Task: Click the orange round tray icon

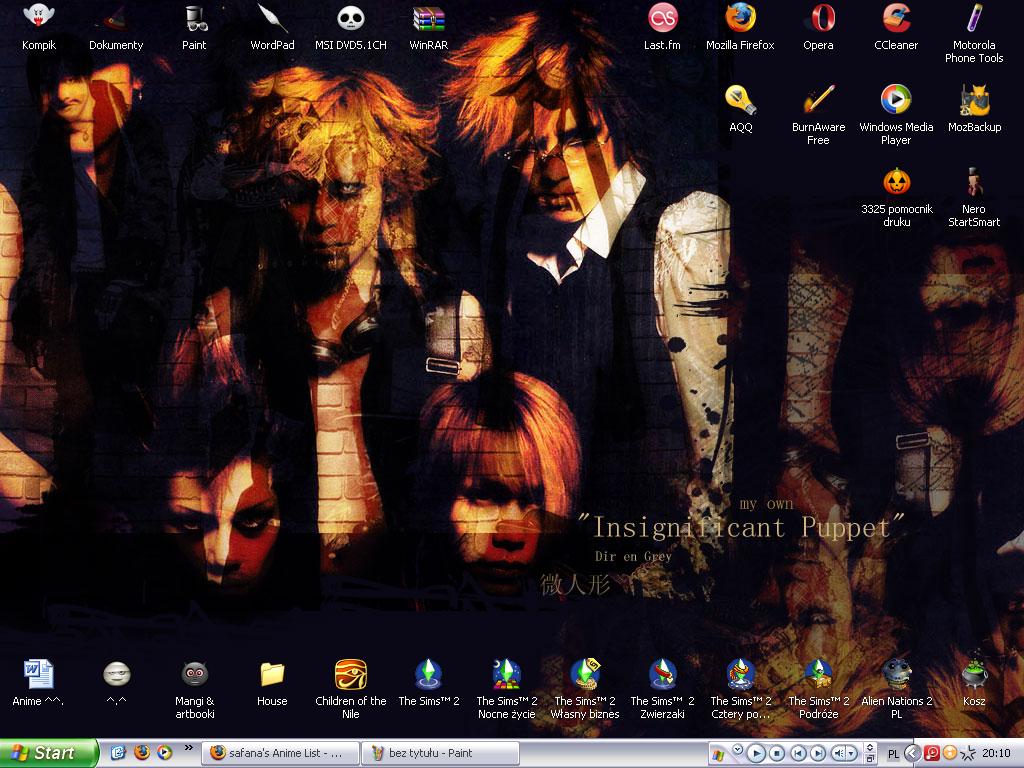Action: pyautogui.click(x=950, y=753)
